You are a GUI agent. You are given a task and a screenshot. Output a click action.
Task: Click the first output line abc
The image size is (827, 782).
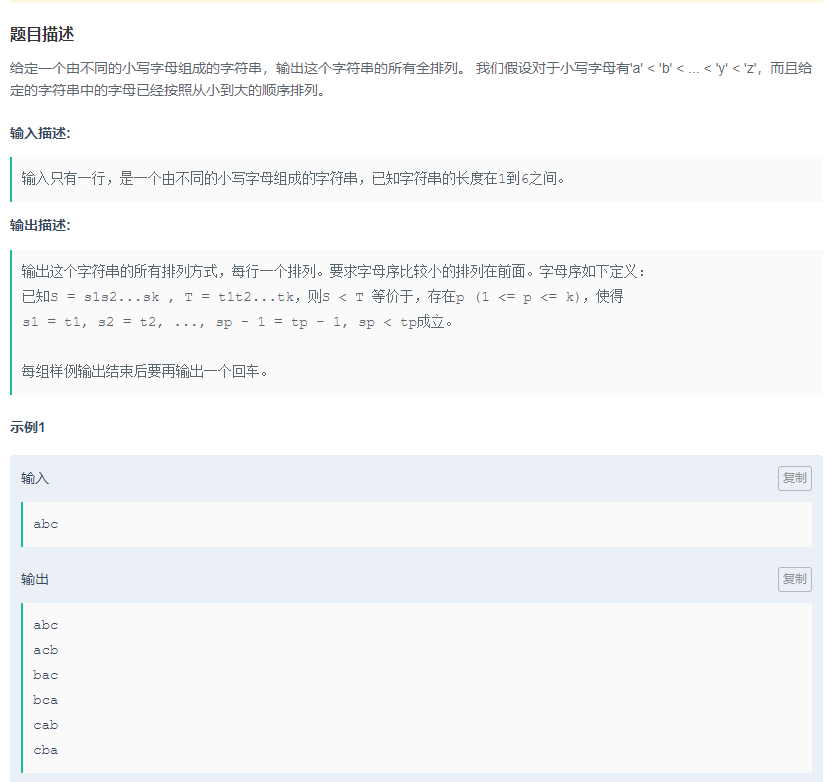coord(46,625)
